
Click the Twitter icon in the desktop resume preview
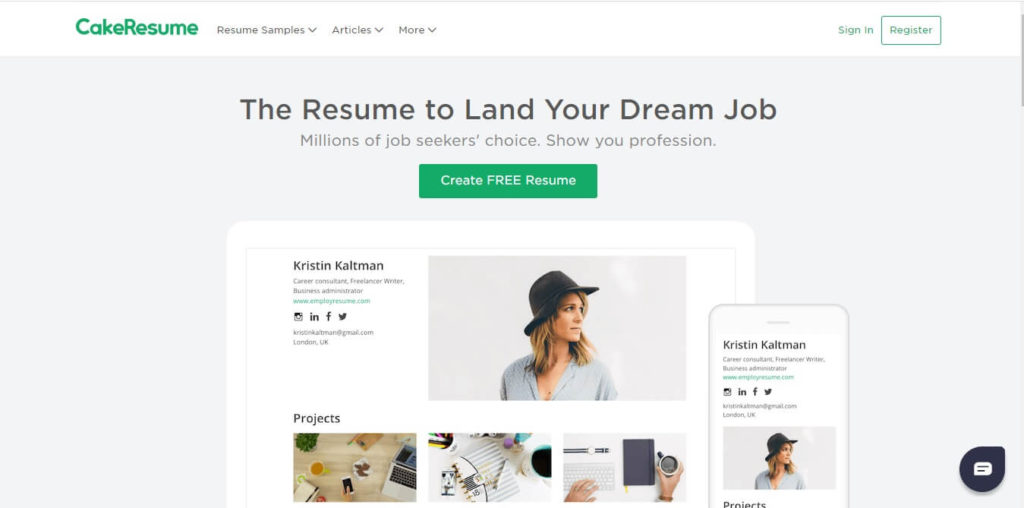(x=342, y=317)
